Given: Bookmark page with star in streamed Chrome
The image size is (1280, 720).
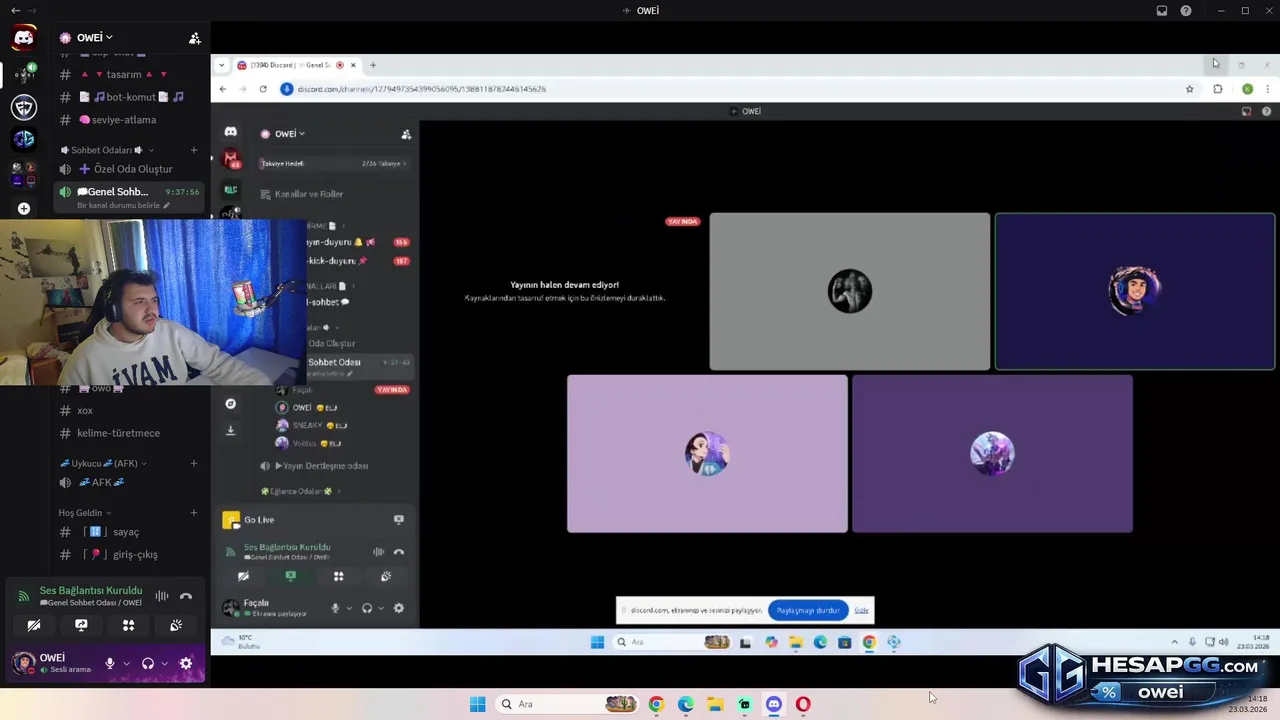Looking at the screenshot, I should pos(1189,89).
